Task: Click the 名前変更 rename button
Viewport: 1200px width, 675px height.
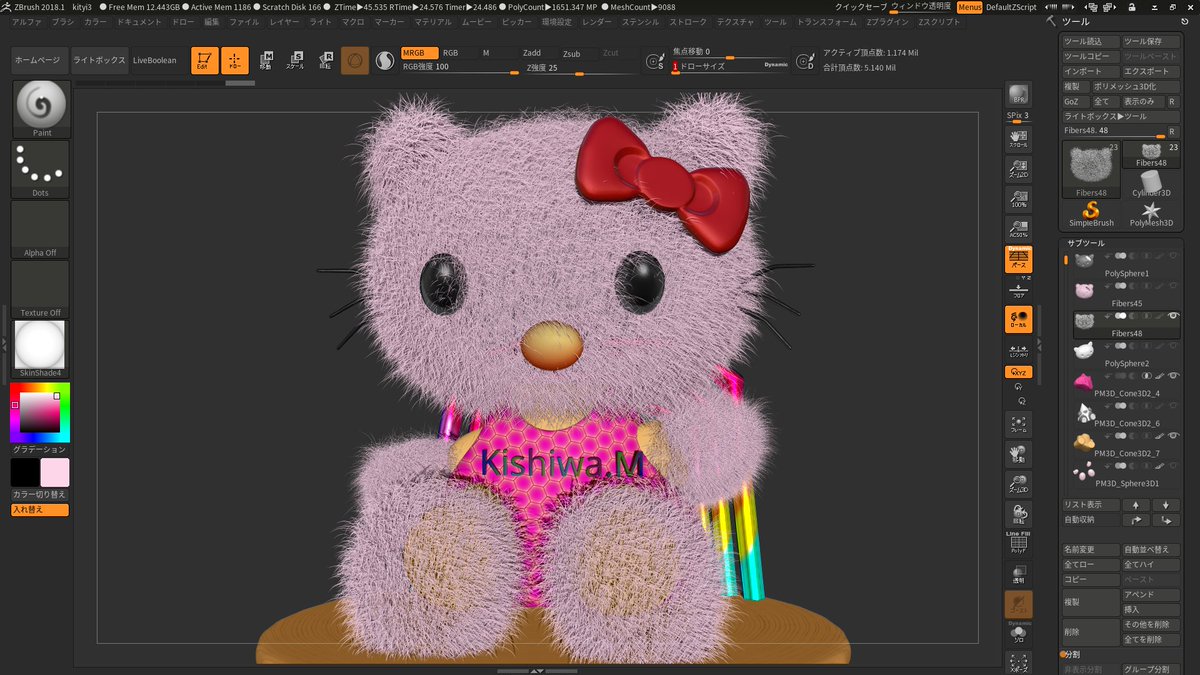Action: click(1090, 550)
